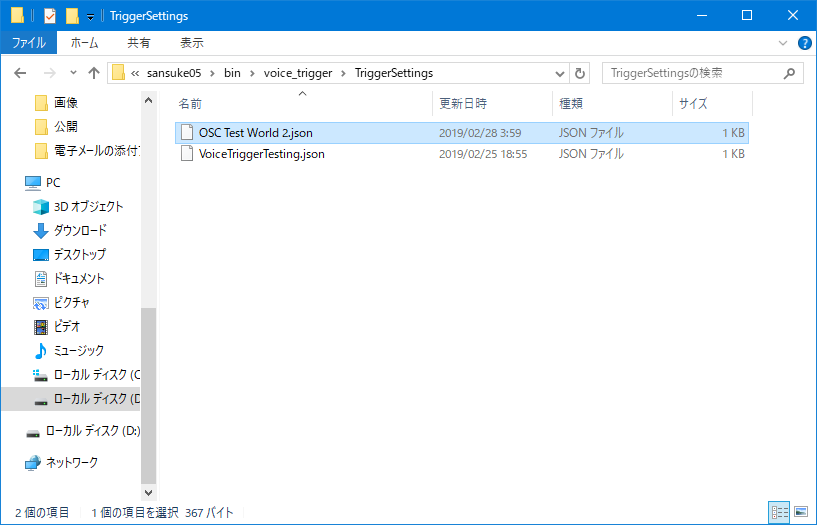Click the sidebar scroll up arrow
The width and height of the screenshot is (817, 525).
[x=148, y=101]
